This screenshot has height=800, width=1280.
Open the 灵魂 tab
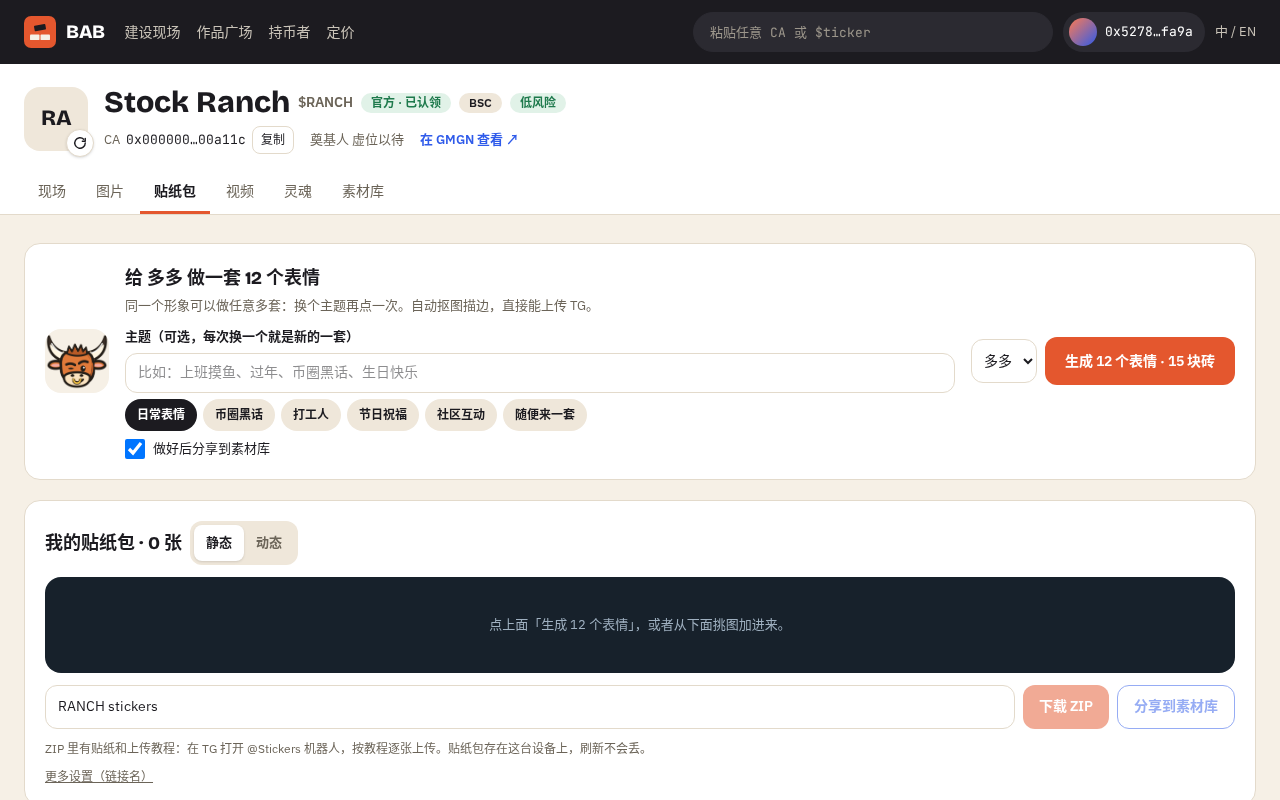coord(298,192)
